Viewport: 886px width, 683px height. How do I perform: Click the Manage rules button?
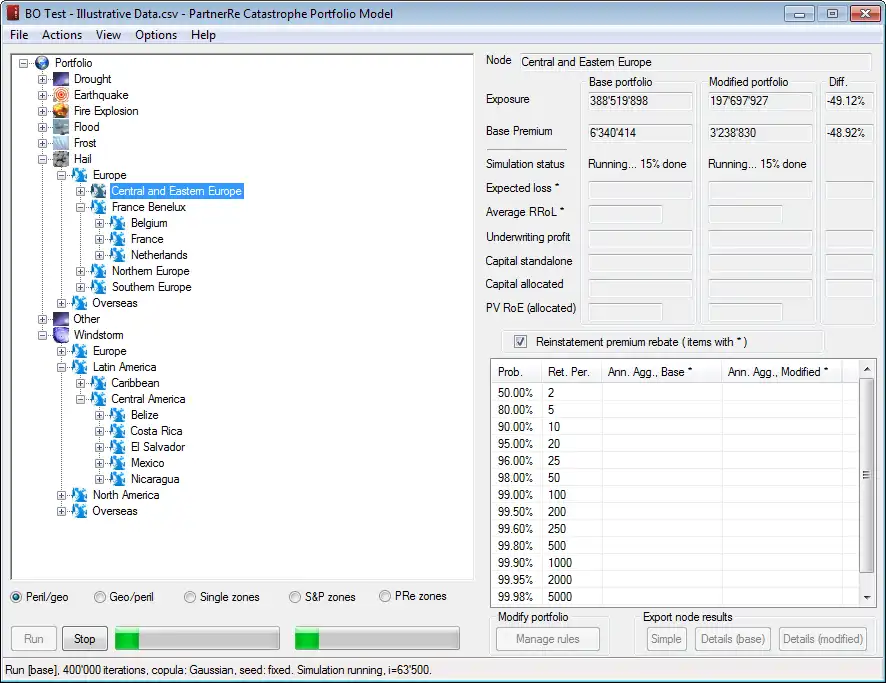[548, 639]
